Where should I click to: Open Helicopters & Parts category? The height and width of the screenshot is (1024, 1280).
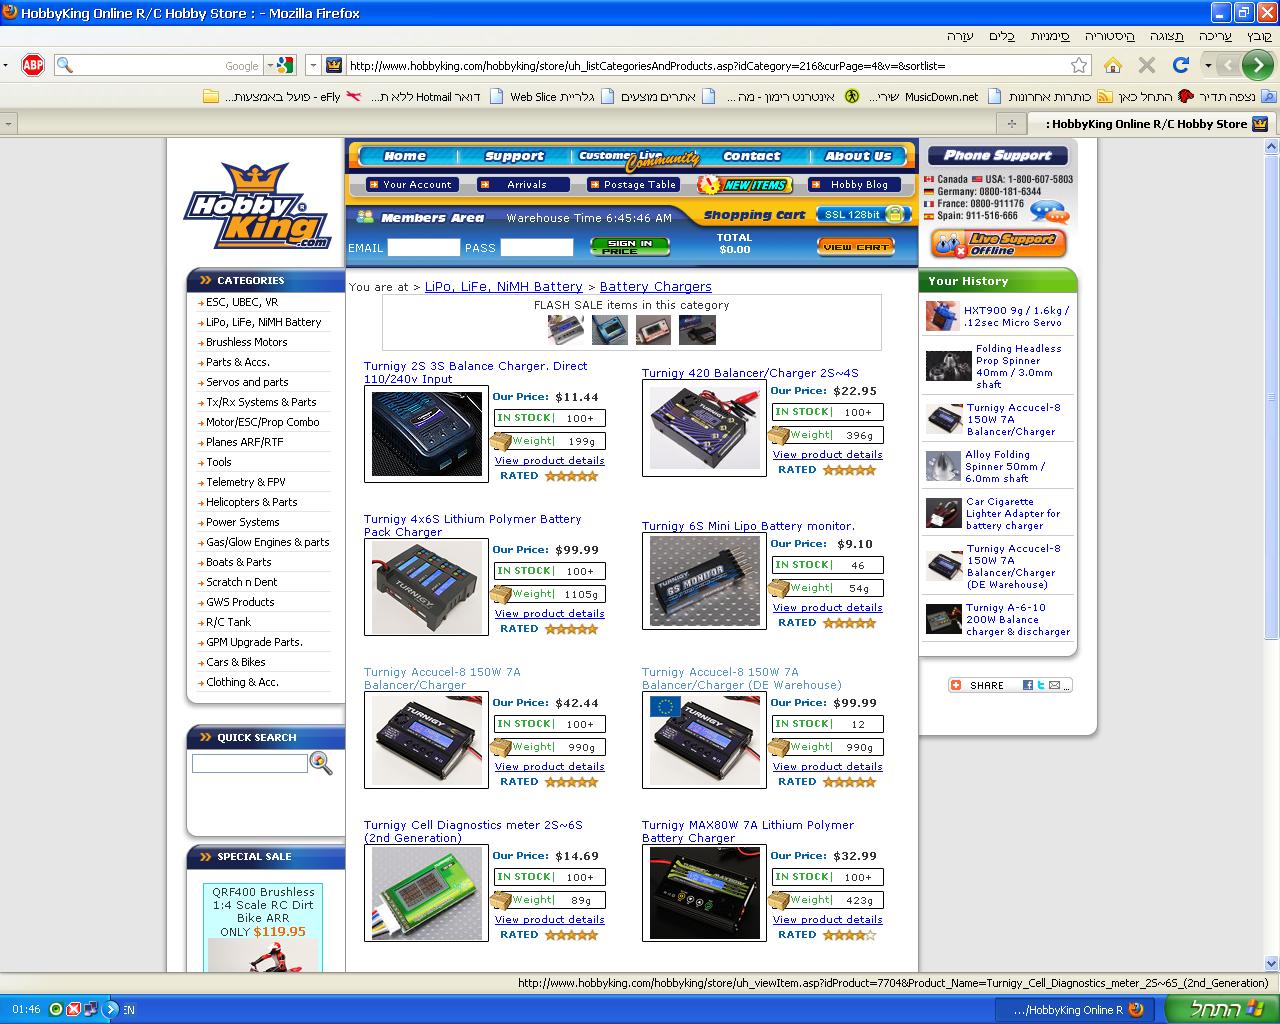251,502
